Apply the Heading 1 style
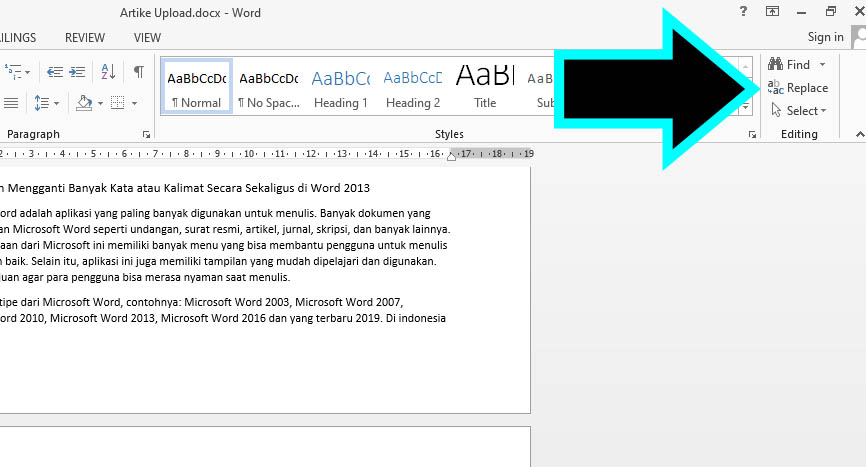The width and height of the screenshot is (866, 467). coord(341,86)
